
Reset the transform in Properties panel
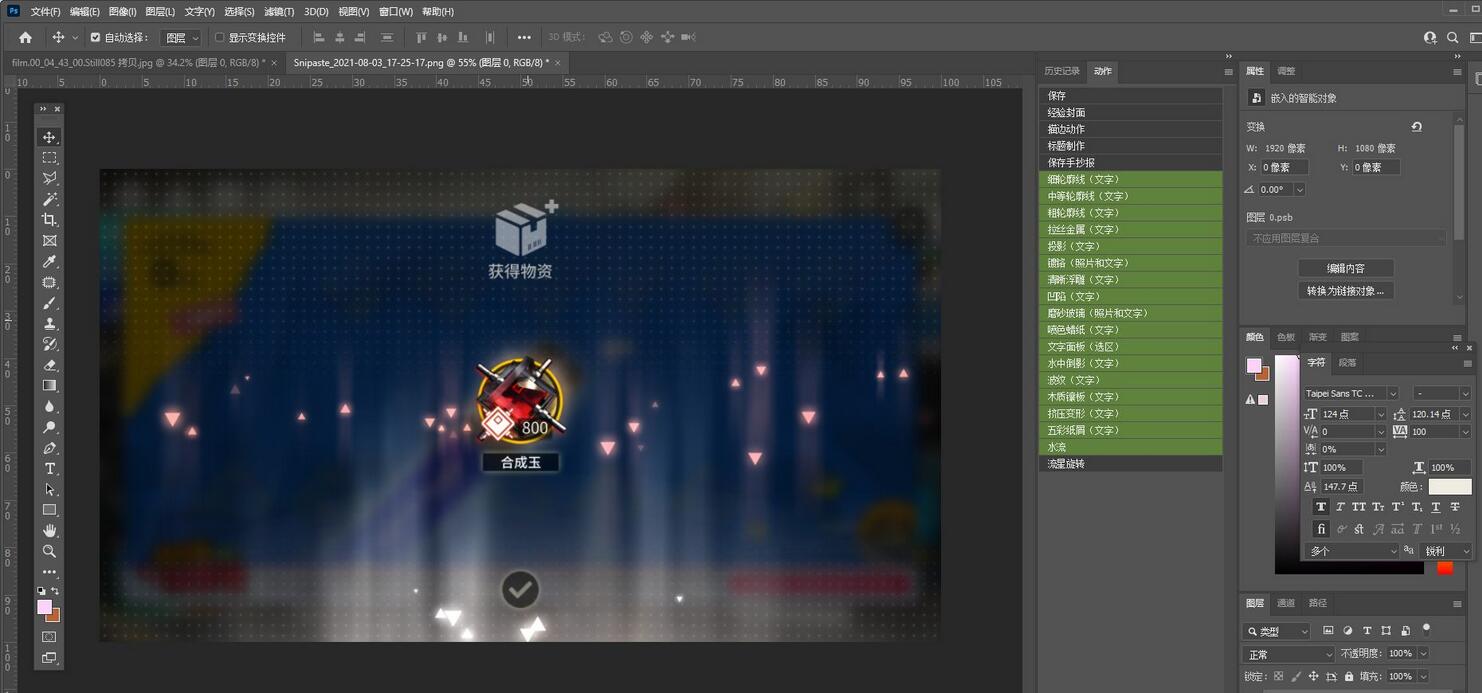1416,127
